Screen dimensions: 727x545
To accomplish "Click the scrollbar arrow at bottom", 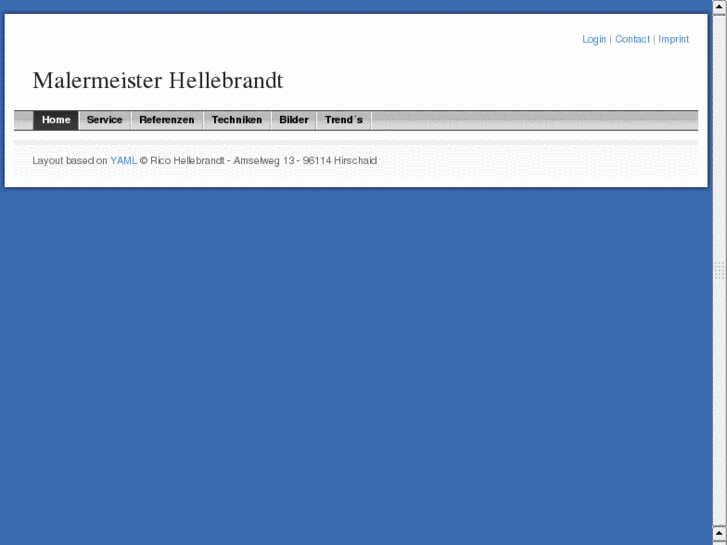I will (719, 533).
